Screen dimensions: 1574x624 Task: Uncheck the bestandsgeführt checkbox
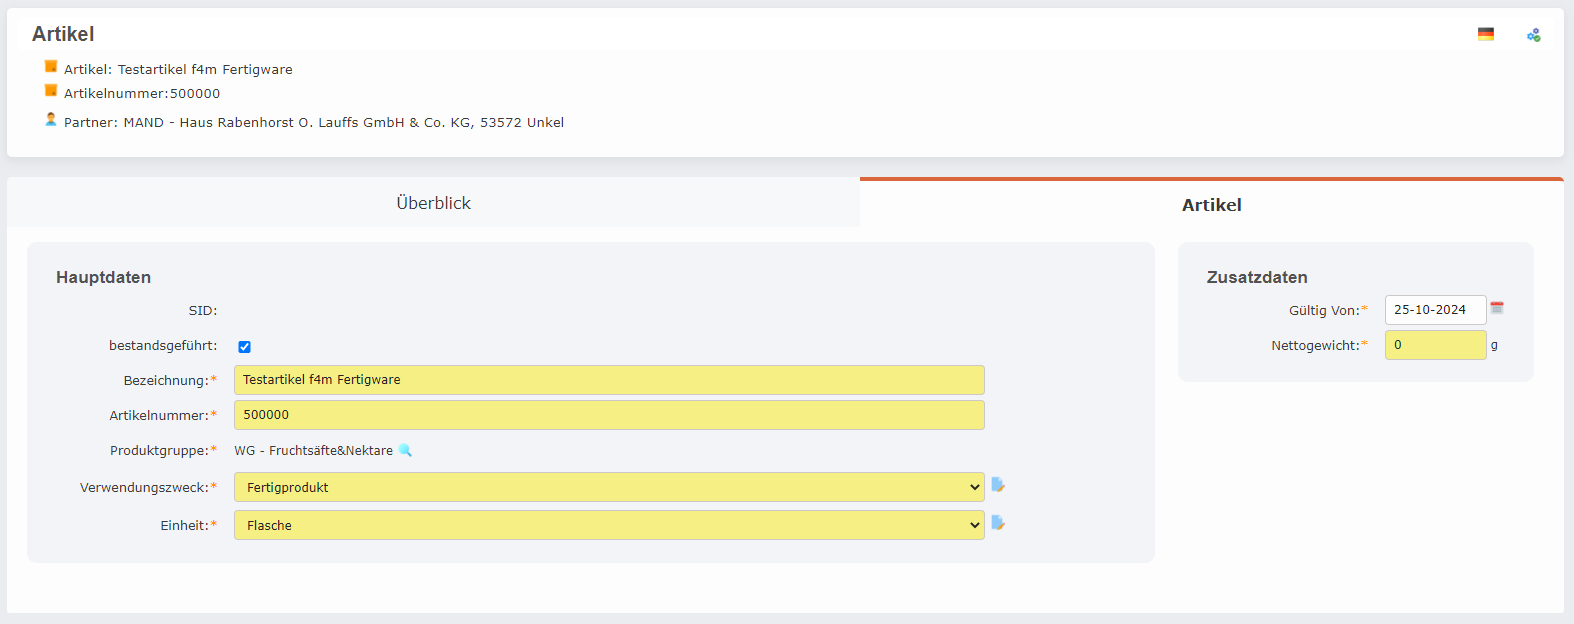[244, 346]
